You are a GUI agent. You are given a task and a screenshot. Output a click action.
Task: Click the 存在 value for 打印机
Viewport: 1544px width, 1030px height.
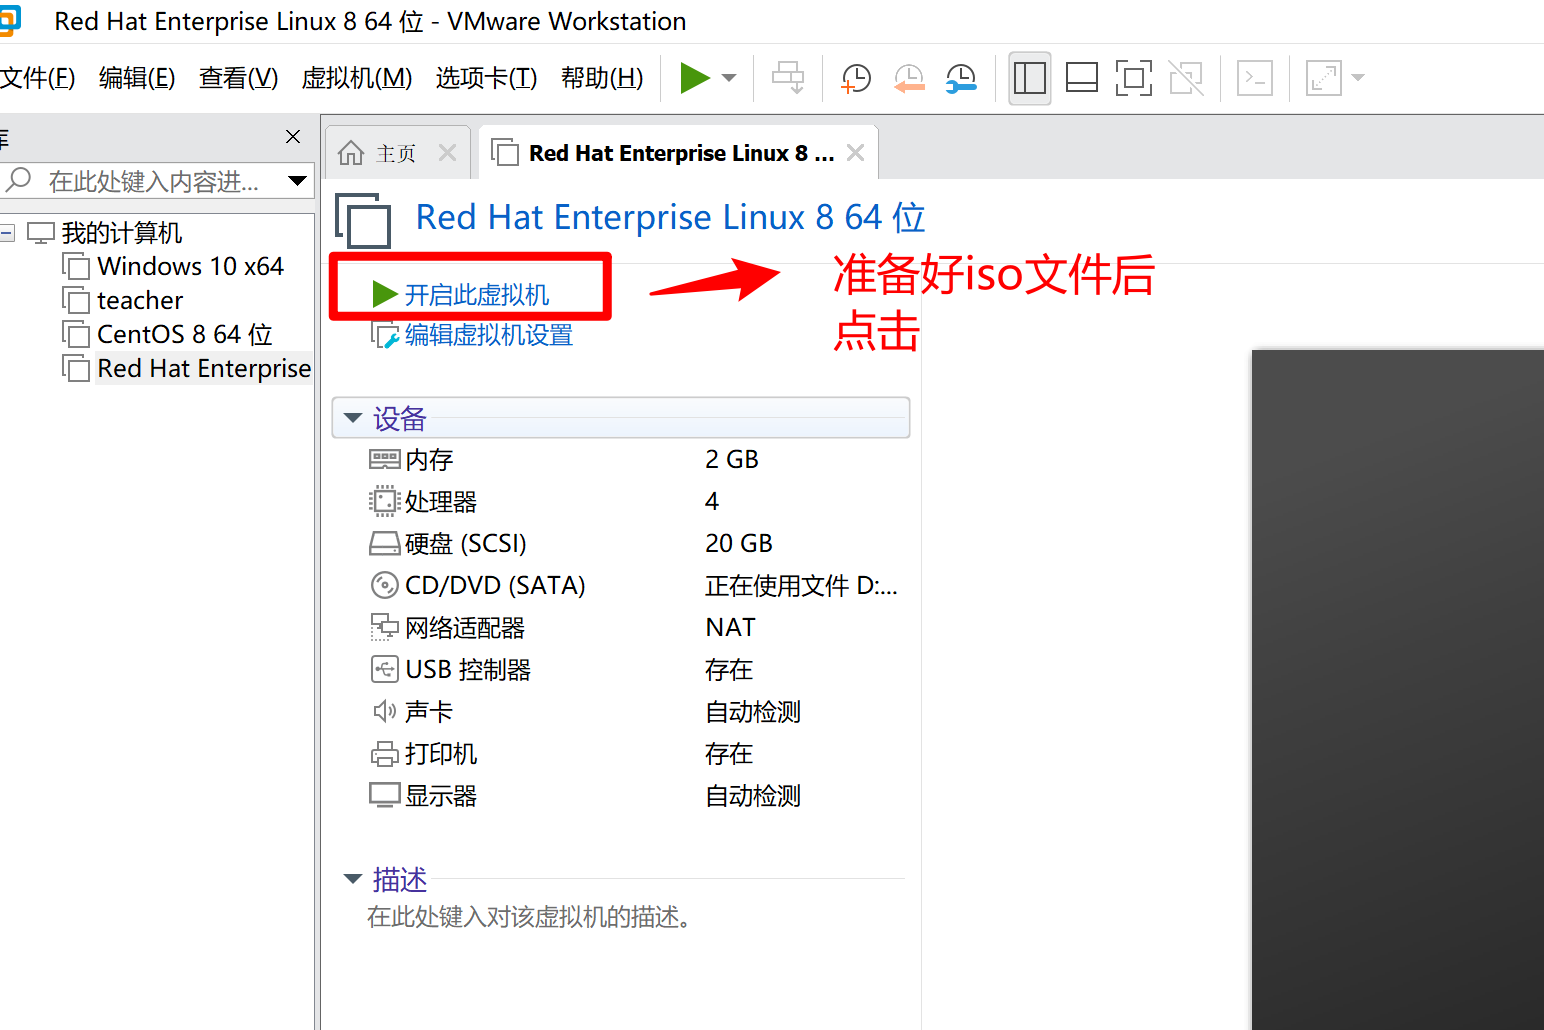pyautogui.click(x=729, y=754)
